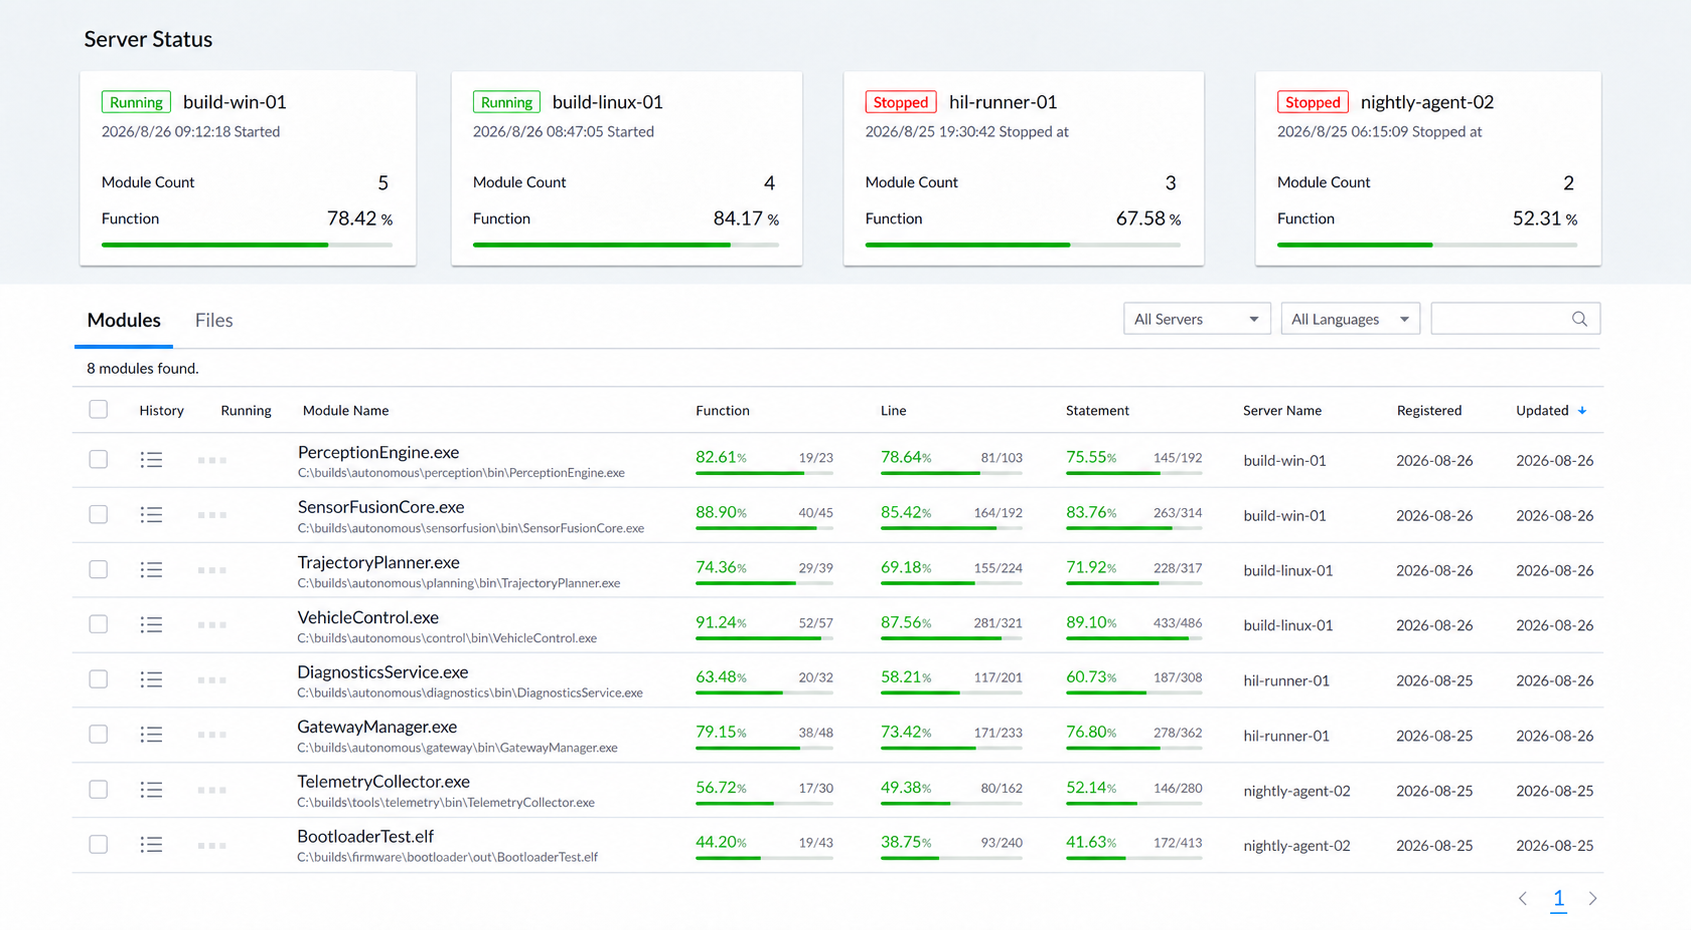The image size is (1691, 930).
Task: Click nightly-agent-02 function coverage progress bar
Action: coord(1427,245)
